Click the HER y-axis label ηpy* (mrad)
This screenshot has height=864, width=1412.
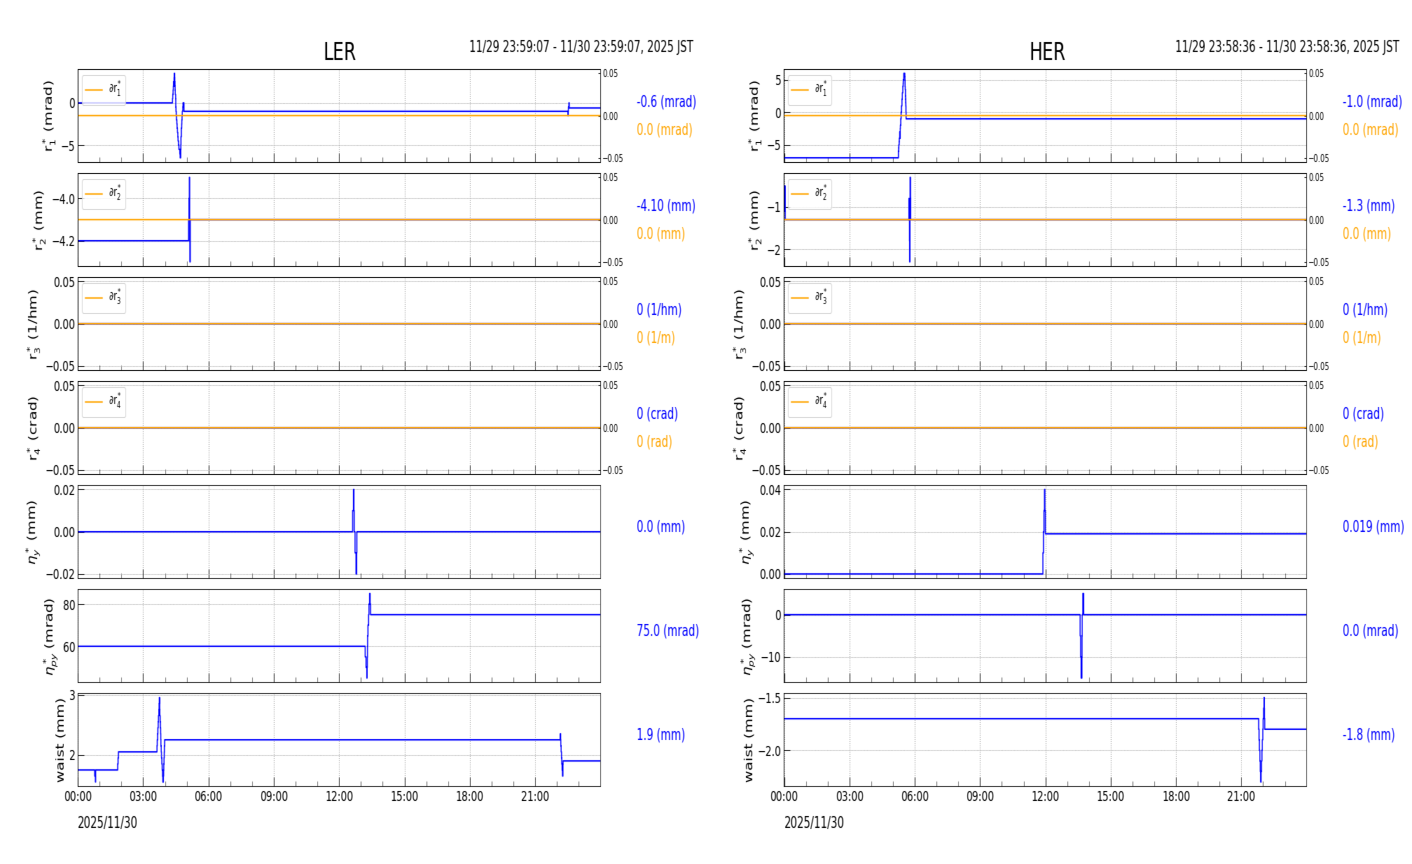748,636
